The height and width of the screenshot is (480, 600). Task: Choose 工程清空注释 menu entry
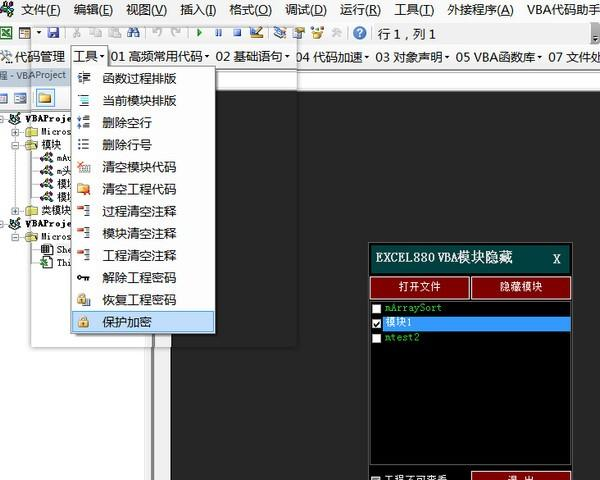click(x=143, y=256)
